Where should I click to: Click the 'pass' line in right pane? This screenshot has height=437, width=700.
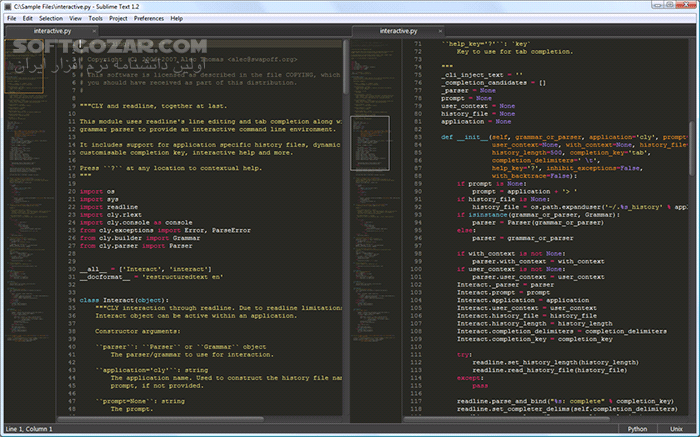tap(480, 386)
